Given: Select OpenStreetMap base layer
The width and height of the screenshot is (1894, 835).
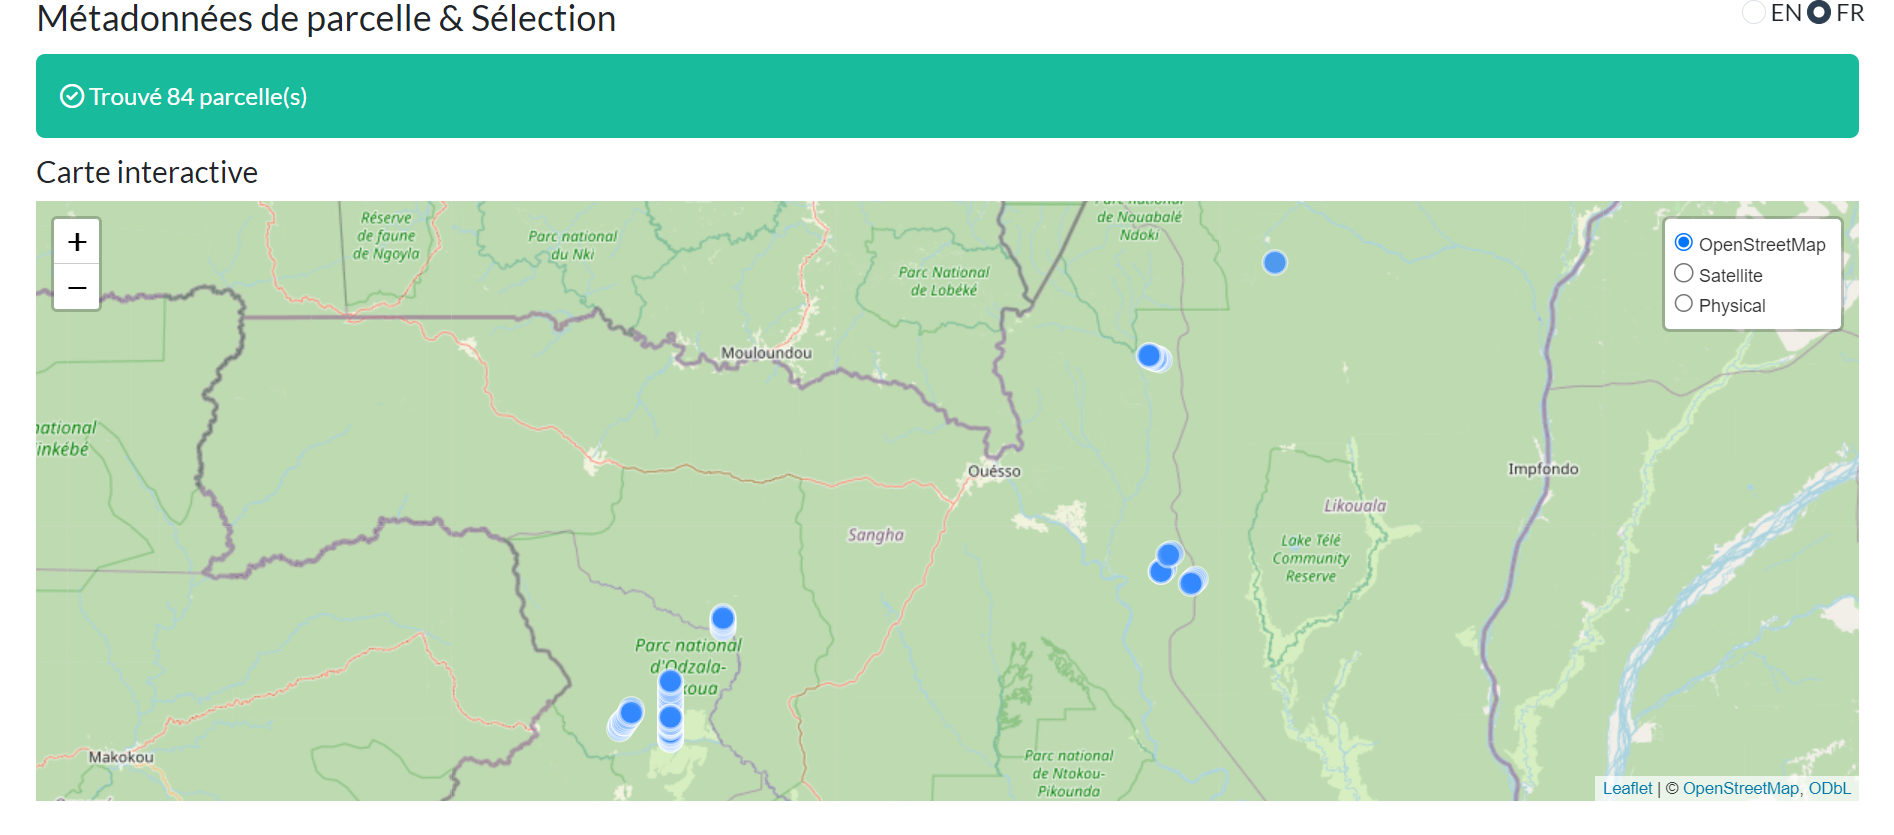Looking at the screenshot, I should pyautogui.click(x=1684, y=243).
